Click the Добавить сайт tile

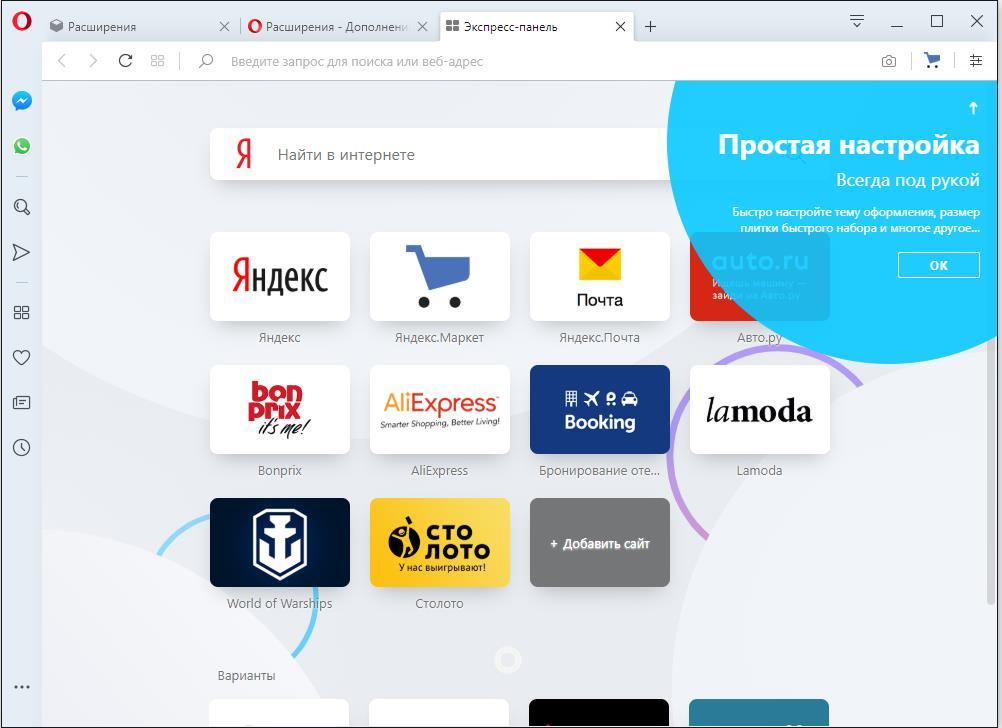coord(599,543)
